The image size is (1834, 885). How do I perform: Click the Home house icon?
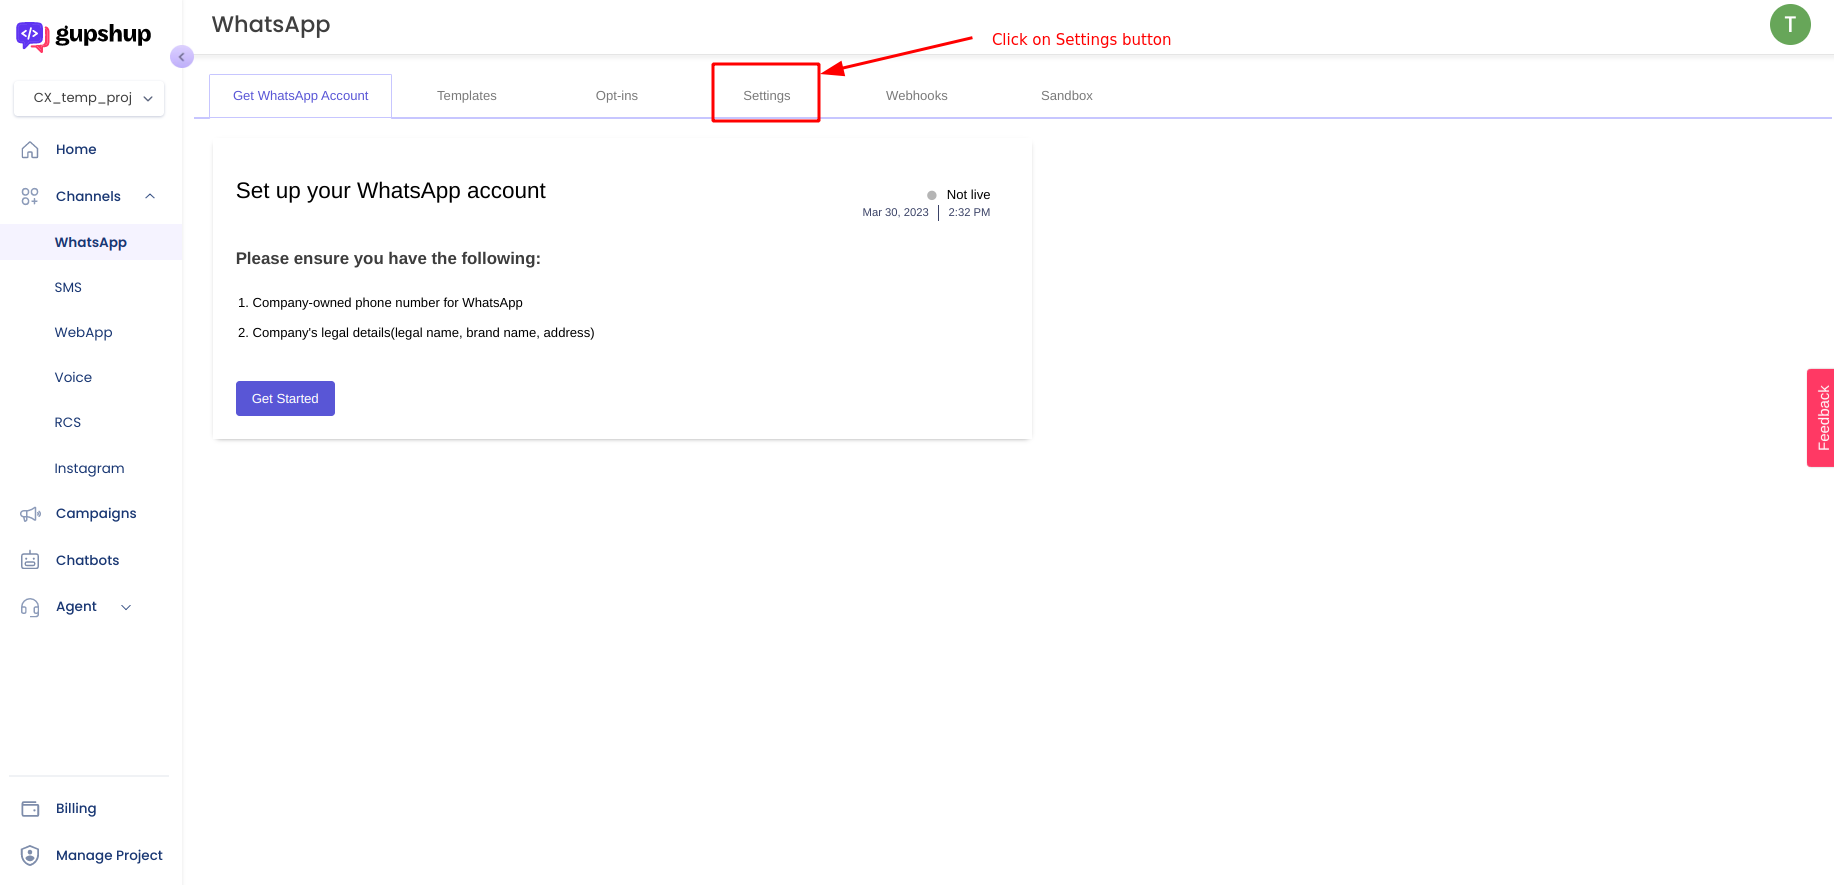point(30,150)
